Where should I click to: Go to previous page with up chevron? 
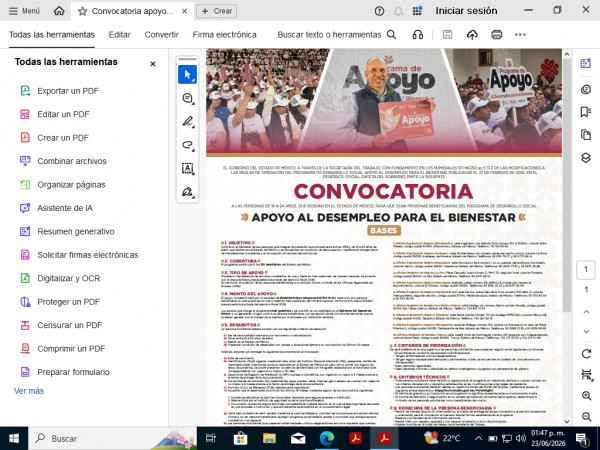[x=586, y=312]
